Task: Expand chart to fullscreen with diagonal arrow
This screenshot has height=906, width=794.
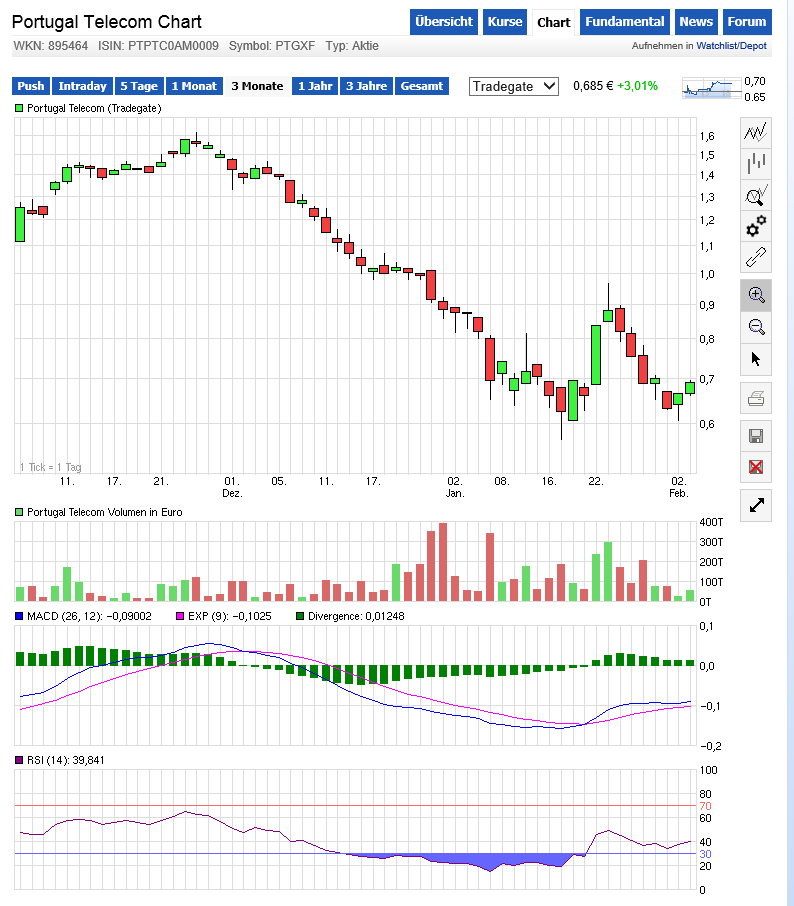Action: [x=756, y=506]
